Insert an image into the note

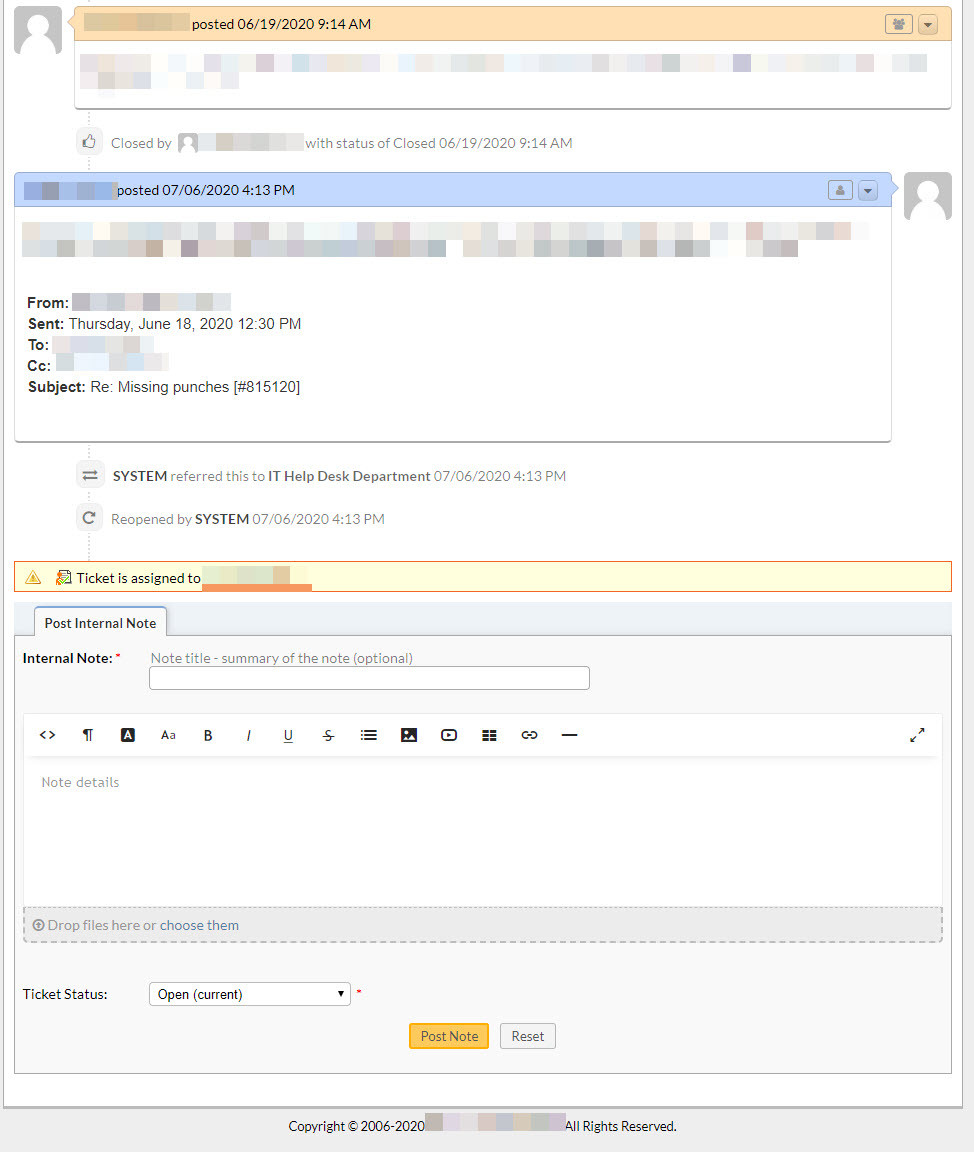[409, 735]
